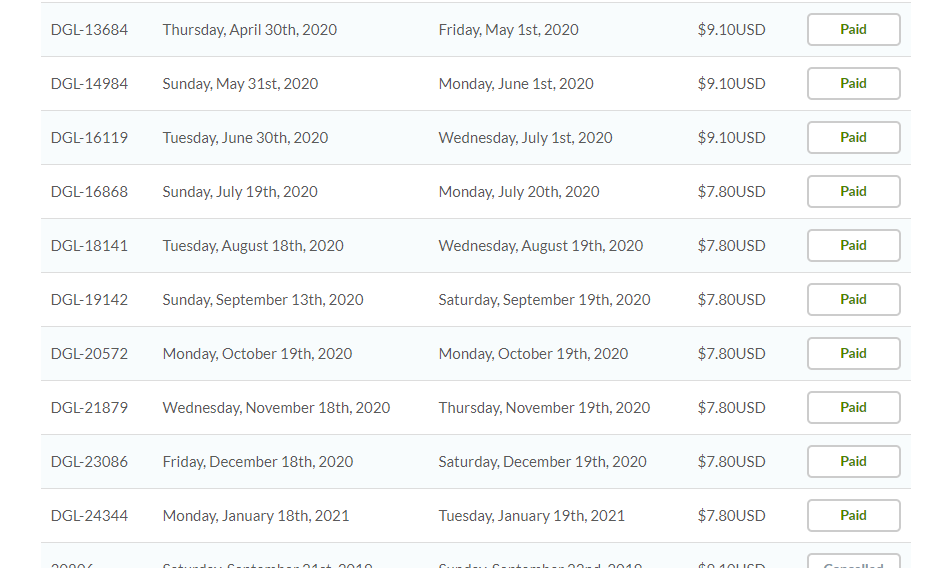Click date Wednesday, November 18th, 2020
Image resolution: width=939 pixels, height=568 pixels.
(276, 407)
